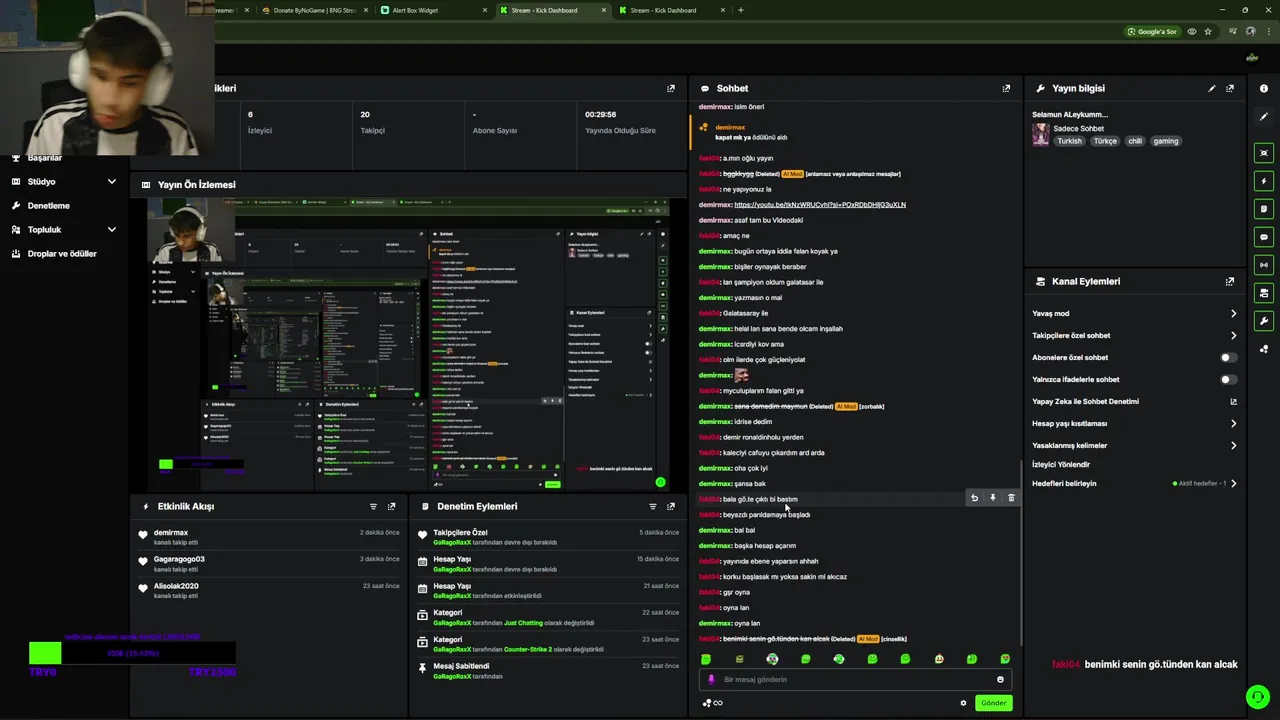Open Droplar ve ödüller in sidebar
1280x720 pixels.
[x=62, y=253]
